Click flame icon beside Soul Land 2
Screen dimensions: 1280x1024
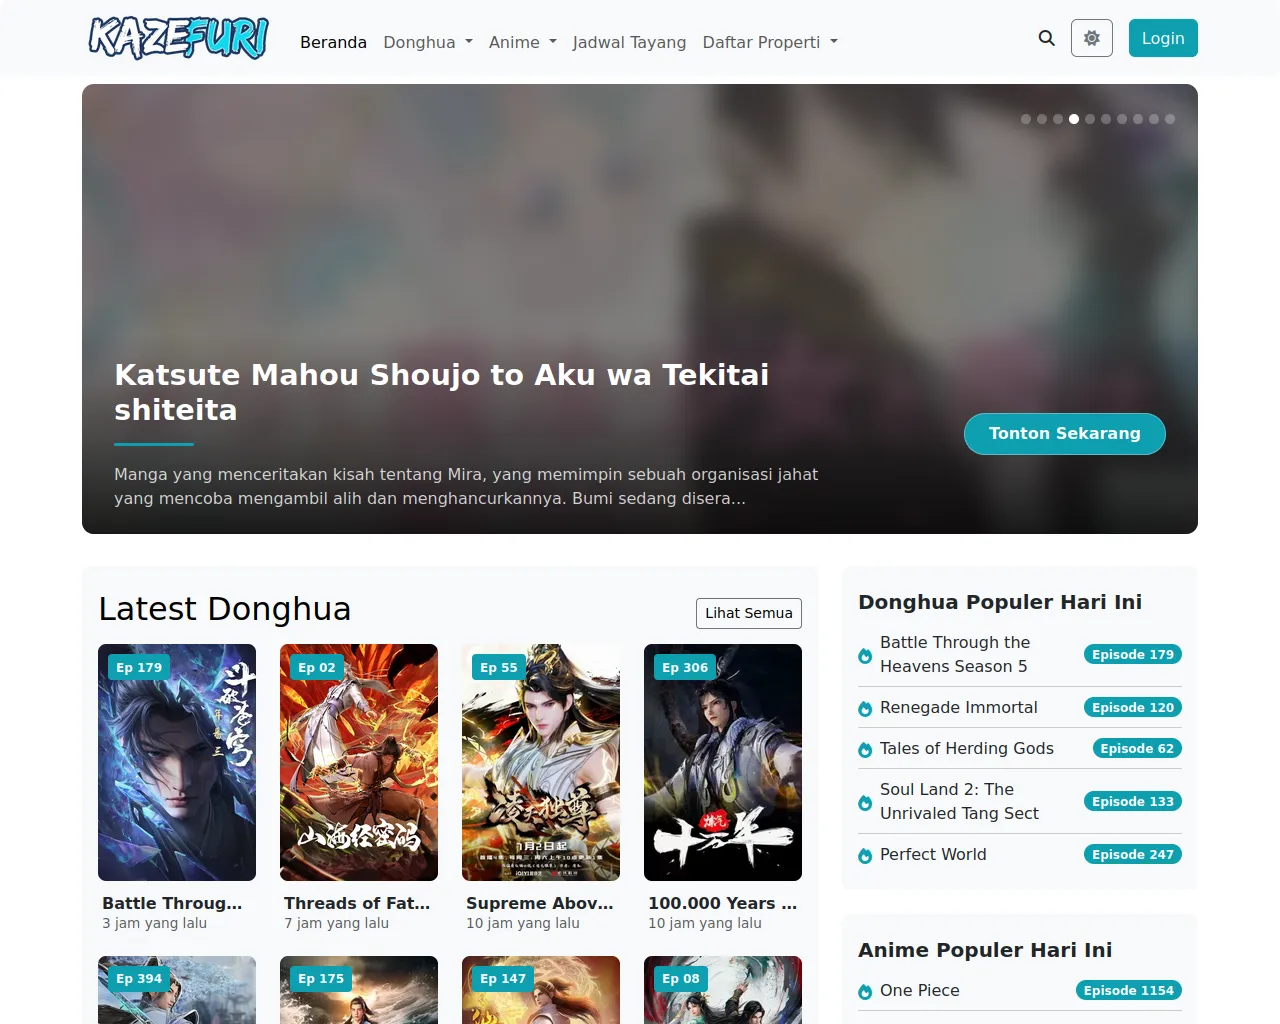click(x=865, y=803)
